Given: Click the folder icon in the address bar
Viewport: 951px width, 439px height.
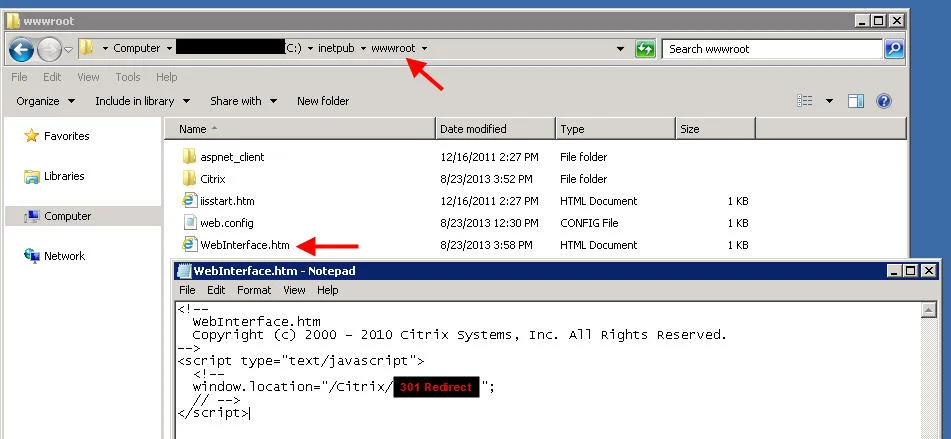Looking at the screenshot, I should tap(87, 48).
